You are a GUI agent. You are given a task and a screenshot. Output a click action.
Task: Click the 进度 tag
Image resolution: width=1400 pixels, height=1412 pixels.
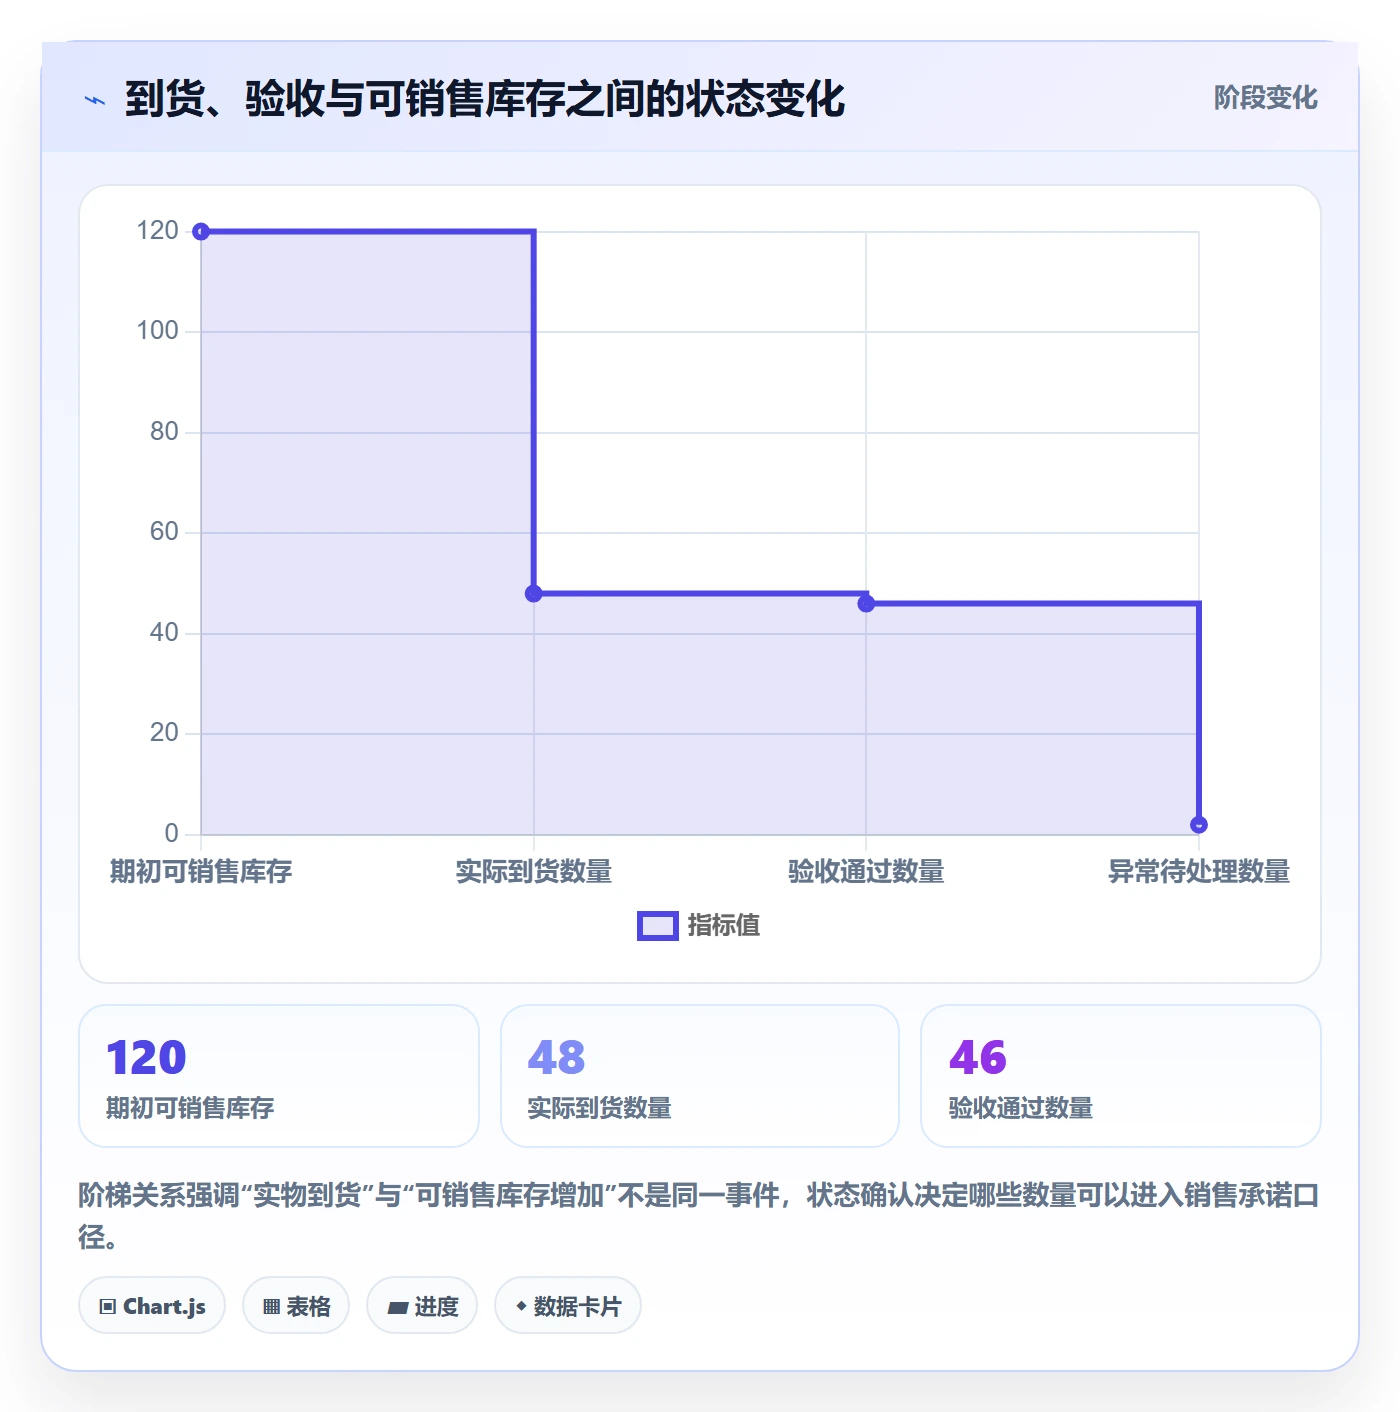pyautogui.click(x=422, y=1305)
